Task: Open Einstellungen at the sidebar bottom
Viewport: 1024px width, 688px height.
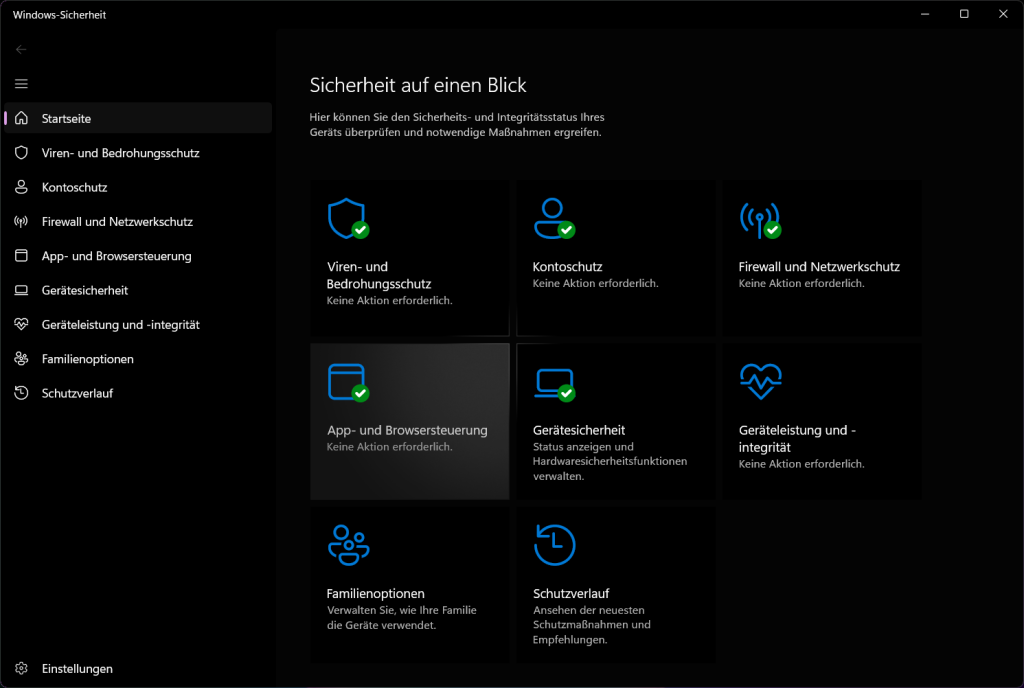Action: (x=77, y=668)
